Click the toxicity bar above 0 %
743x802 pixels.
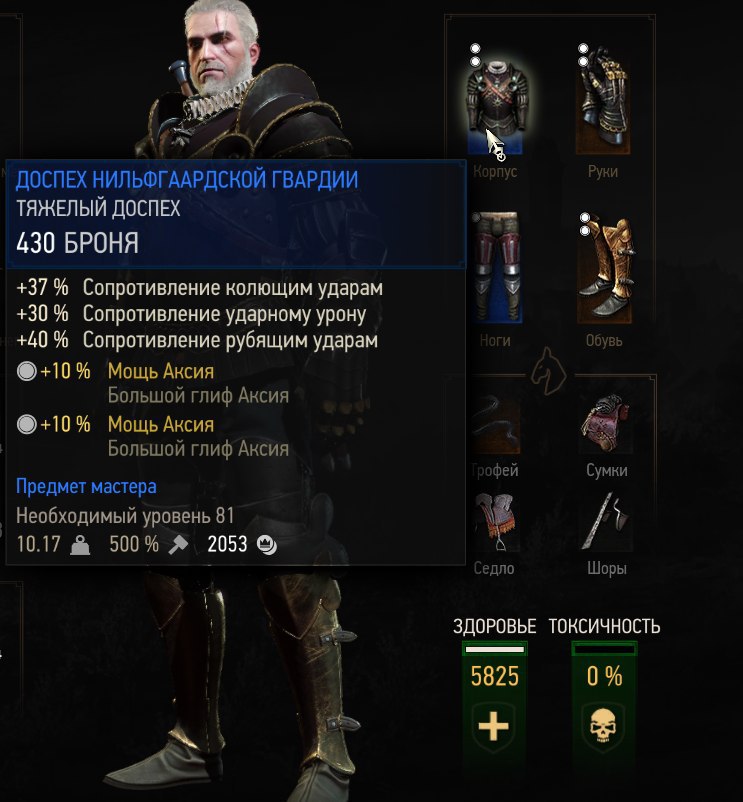[604, 650]
